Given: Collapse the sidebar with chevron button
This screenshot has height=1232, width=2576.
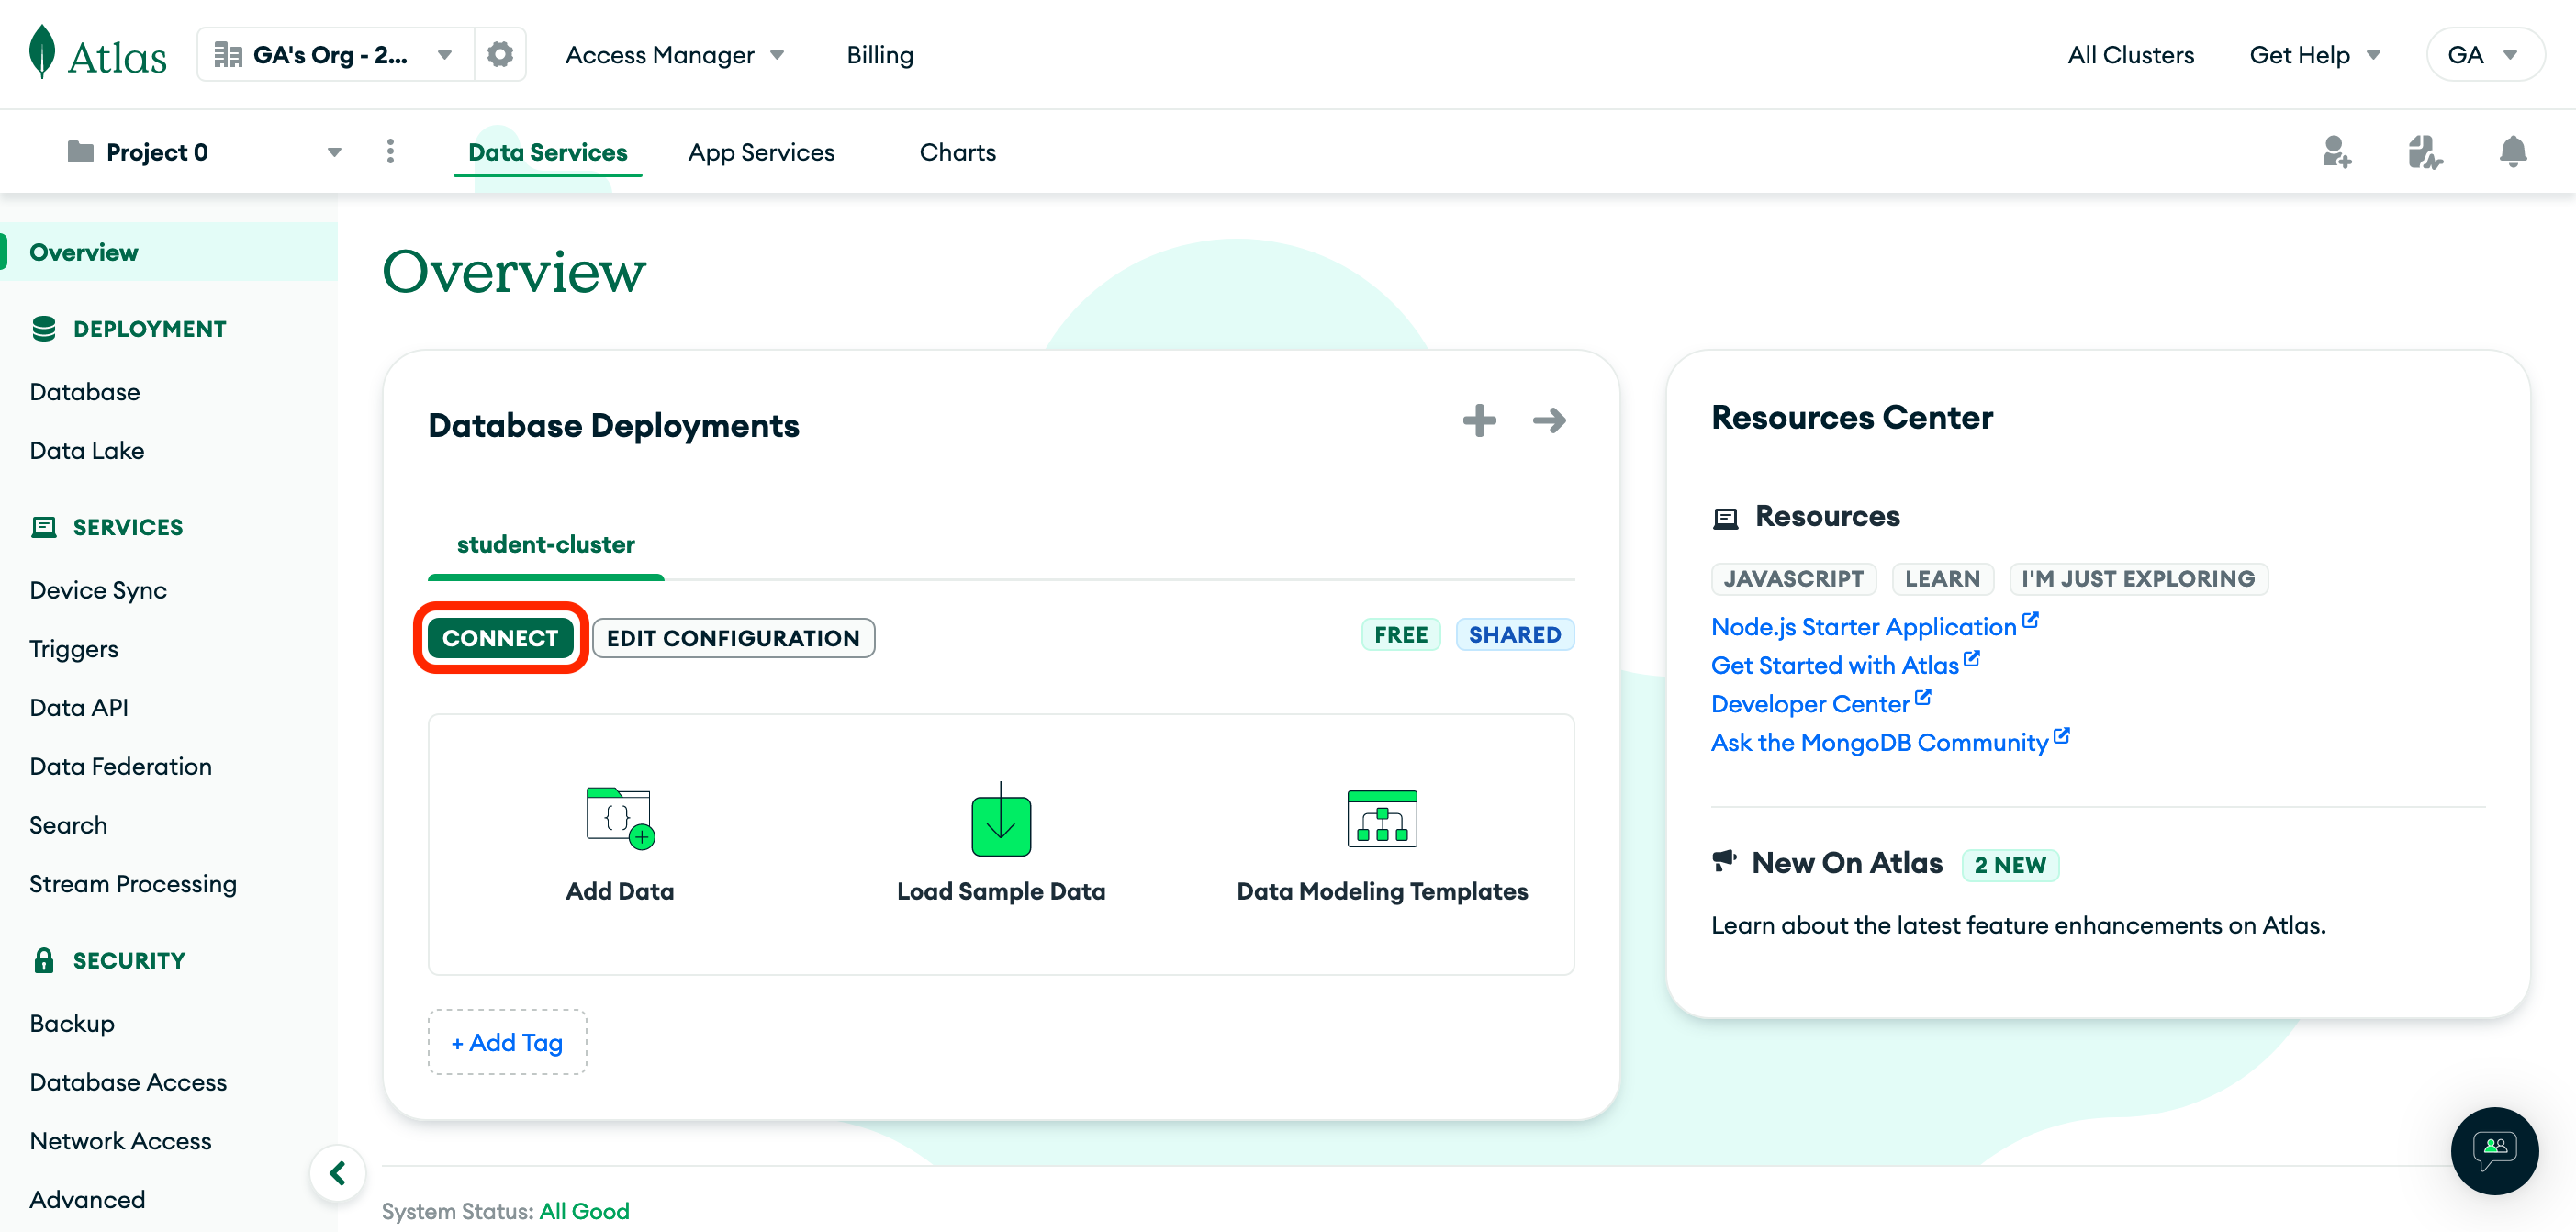Looking at the screenshot, I should [x=338, y=1172].
